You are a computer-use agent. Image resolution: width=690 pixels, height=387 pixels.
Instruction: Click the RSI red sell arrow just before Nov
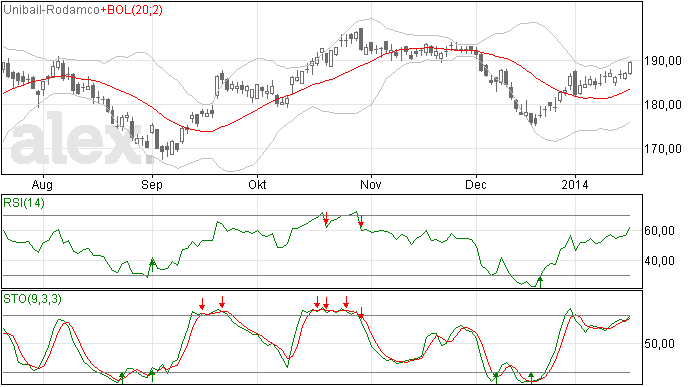(361, 221)
